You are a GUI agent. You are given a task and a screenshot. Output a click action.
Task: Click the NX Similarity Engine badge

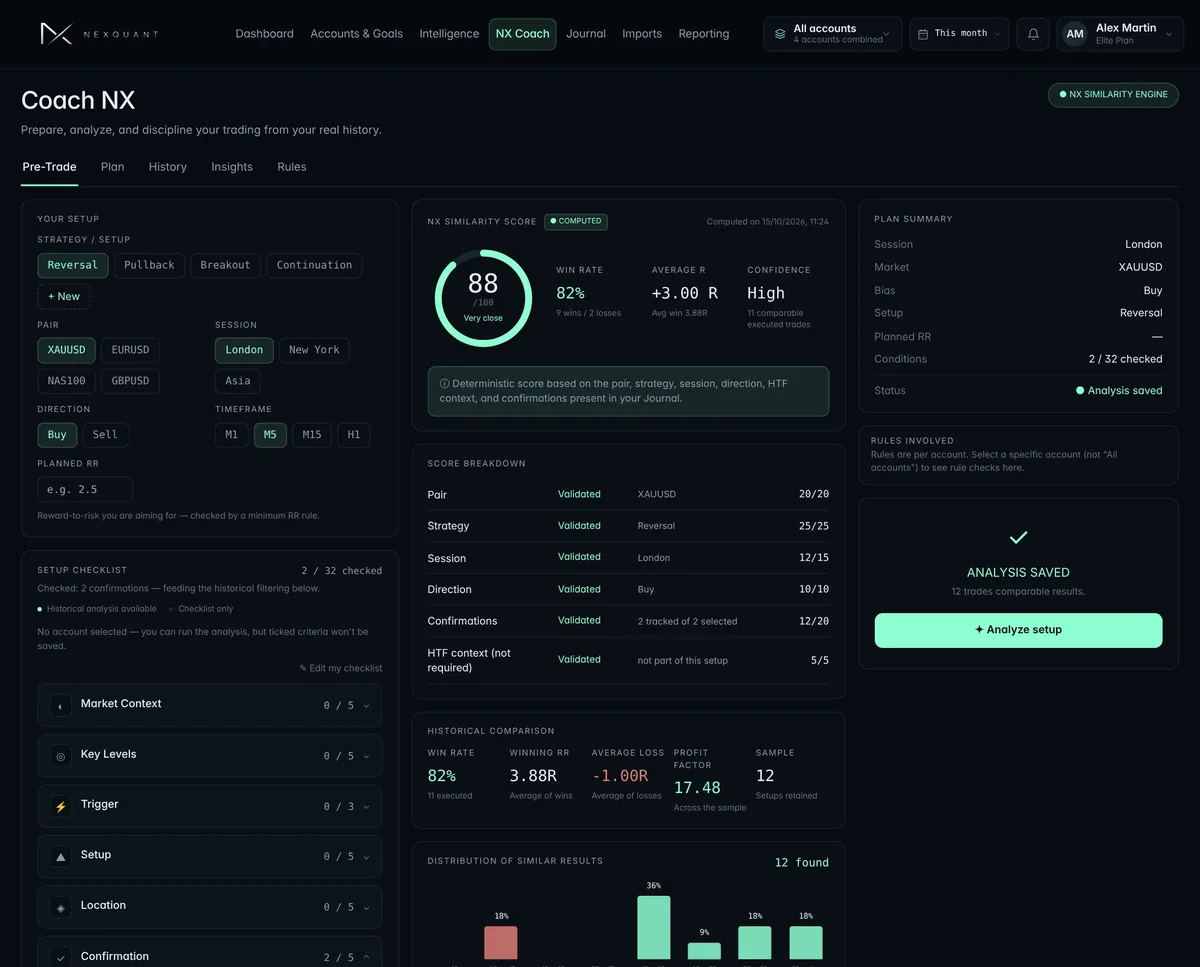coord(1113,95)
